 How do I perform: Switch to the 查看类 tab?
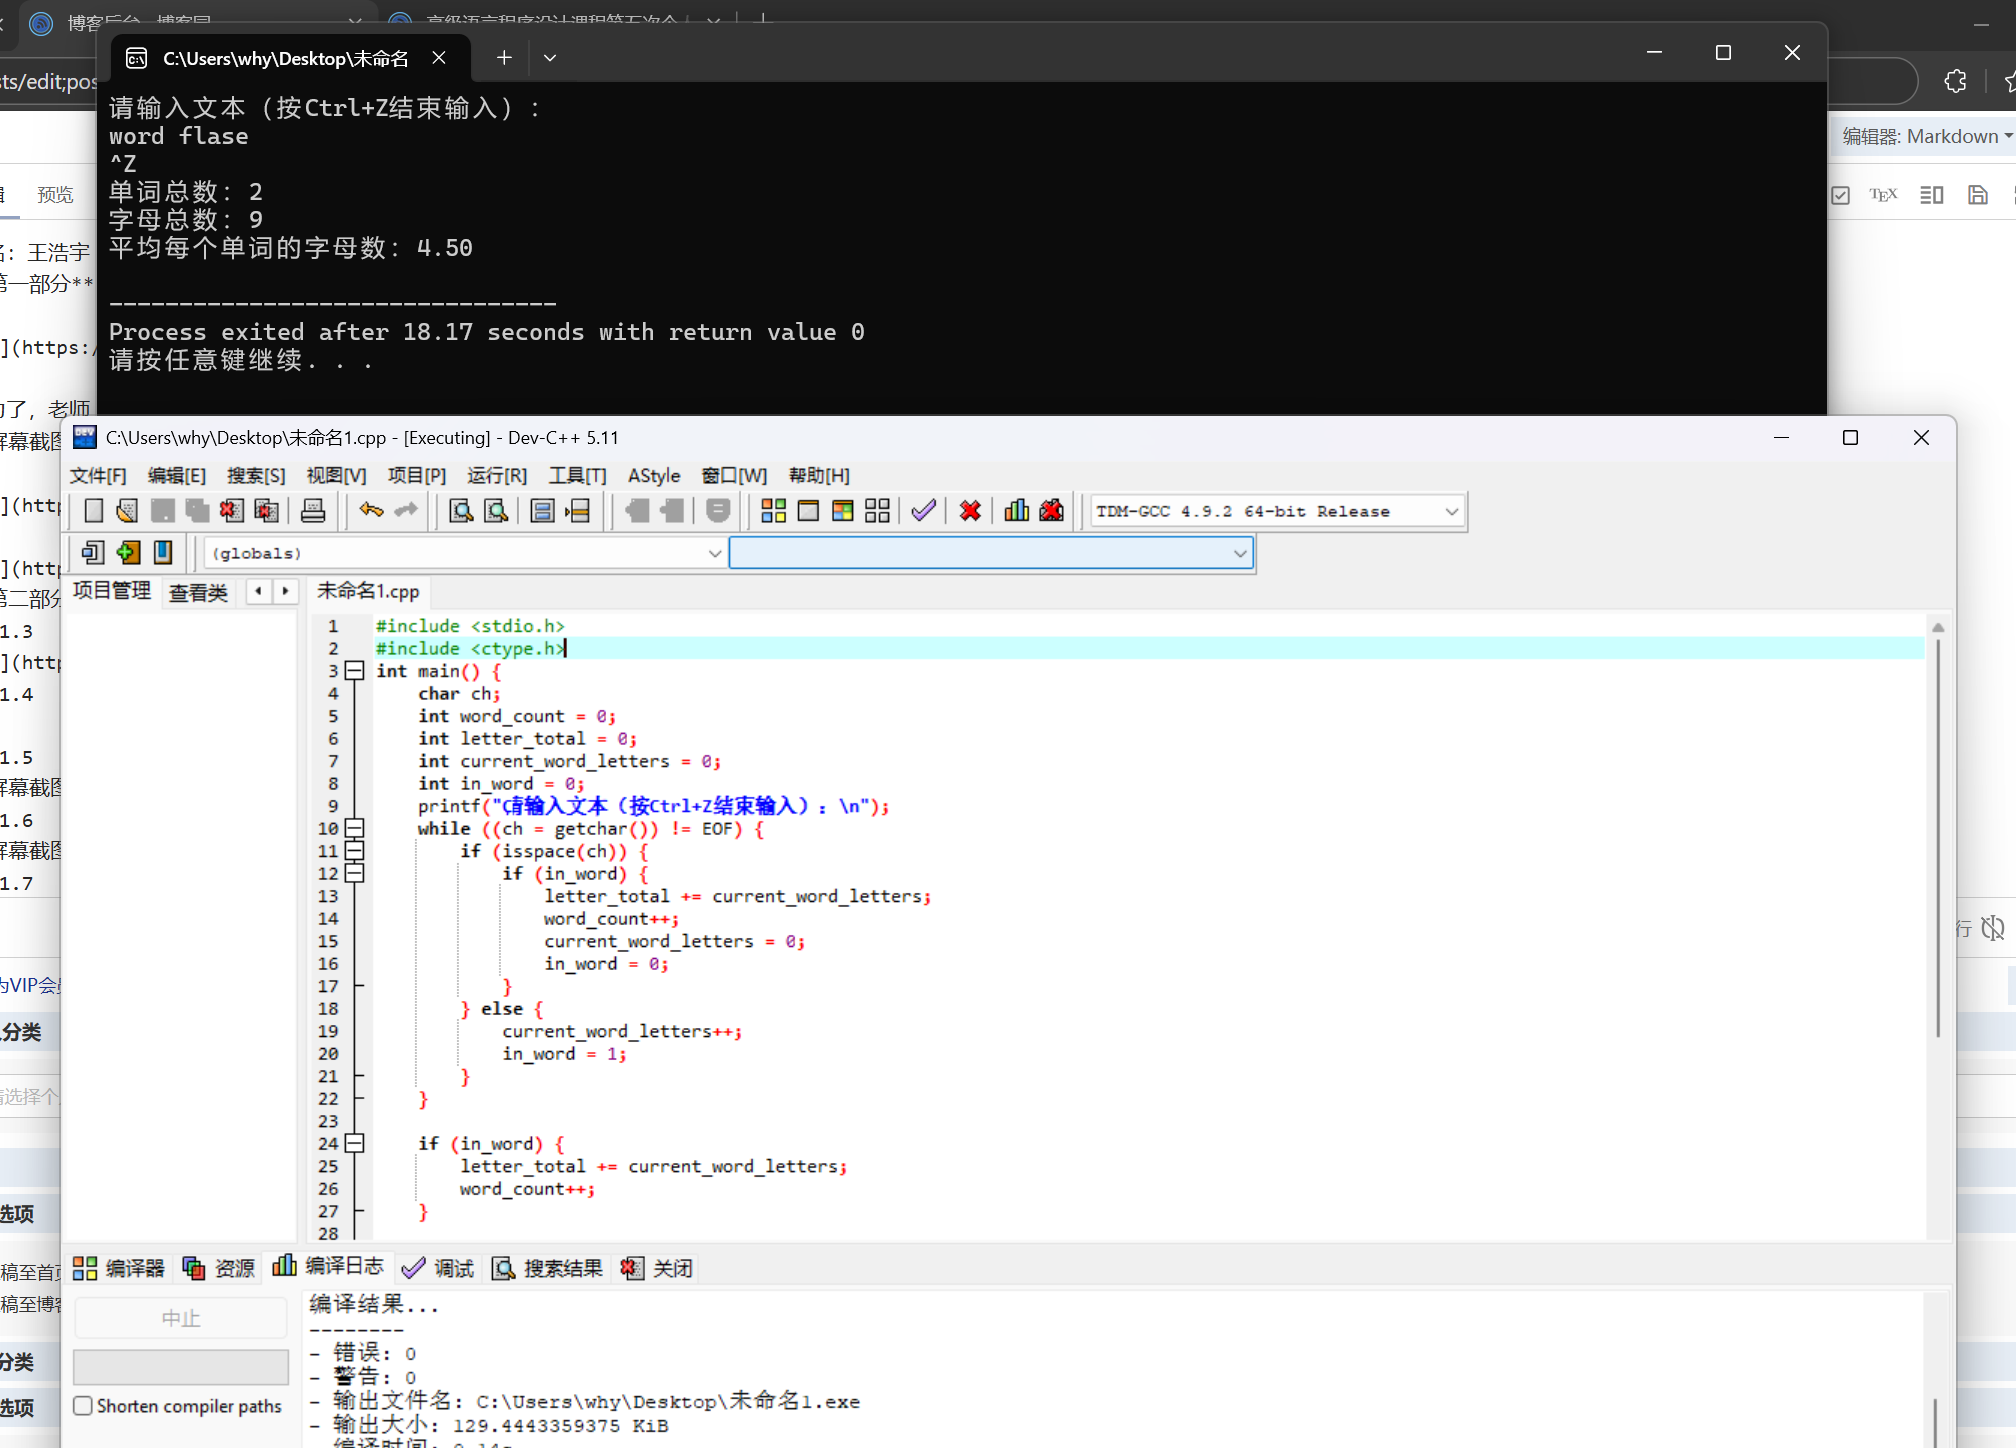point(198,593)
